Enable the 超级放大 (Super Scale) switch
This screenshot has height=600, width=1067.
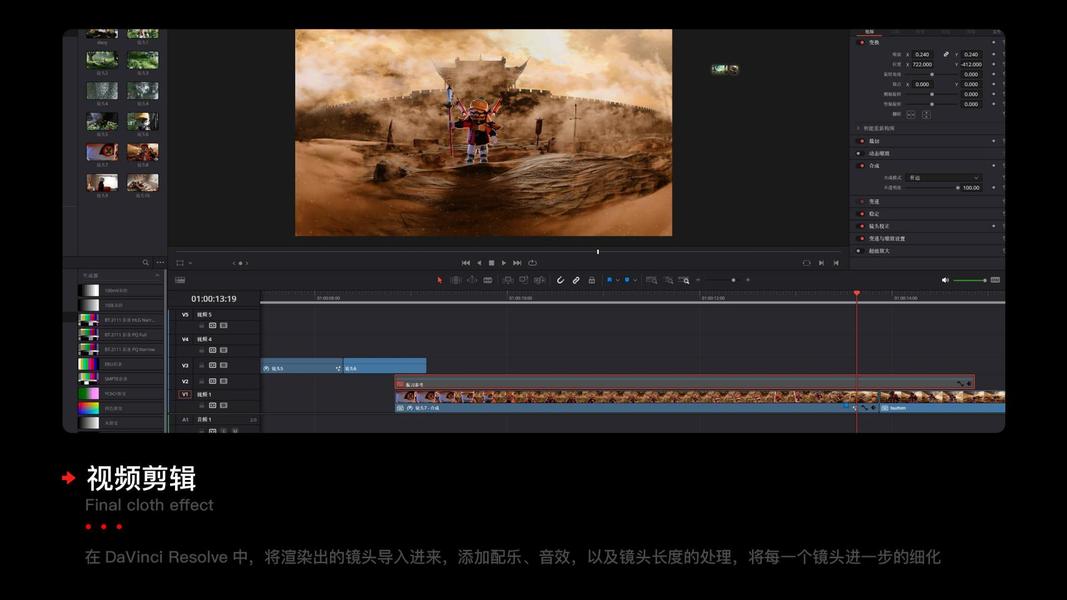[859, 251]
